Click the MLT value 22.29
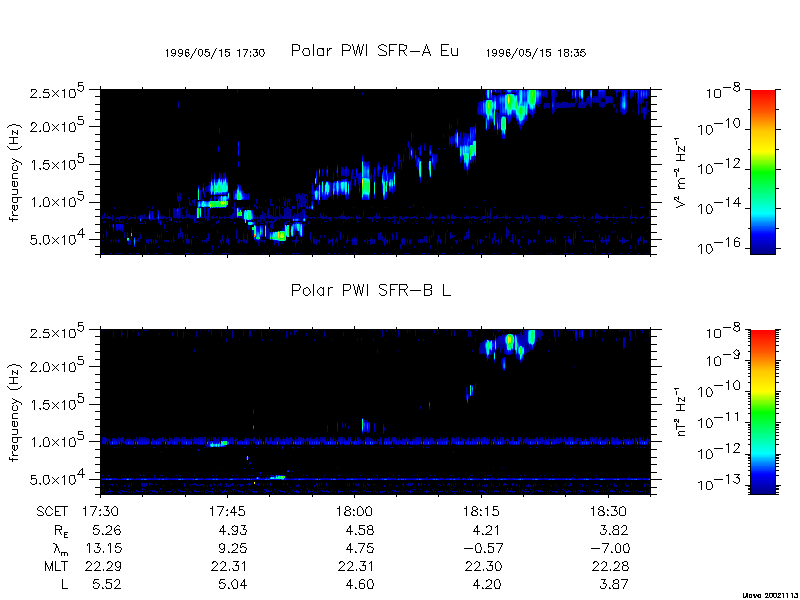 (x=106, y=566)
